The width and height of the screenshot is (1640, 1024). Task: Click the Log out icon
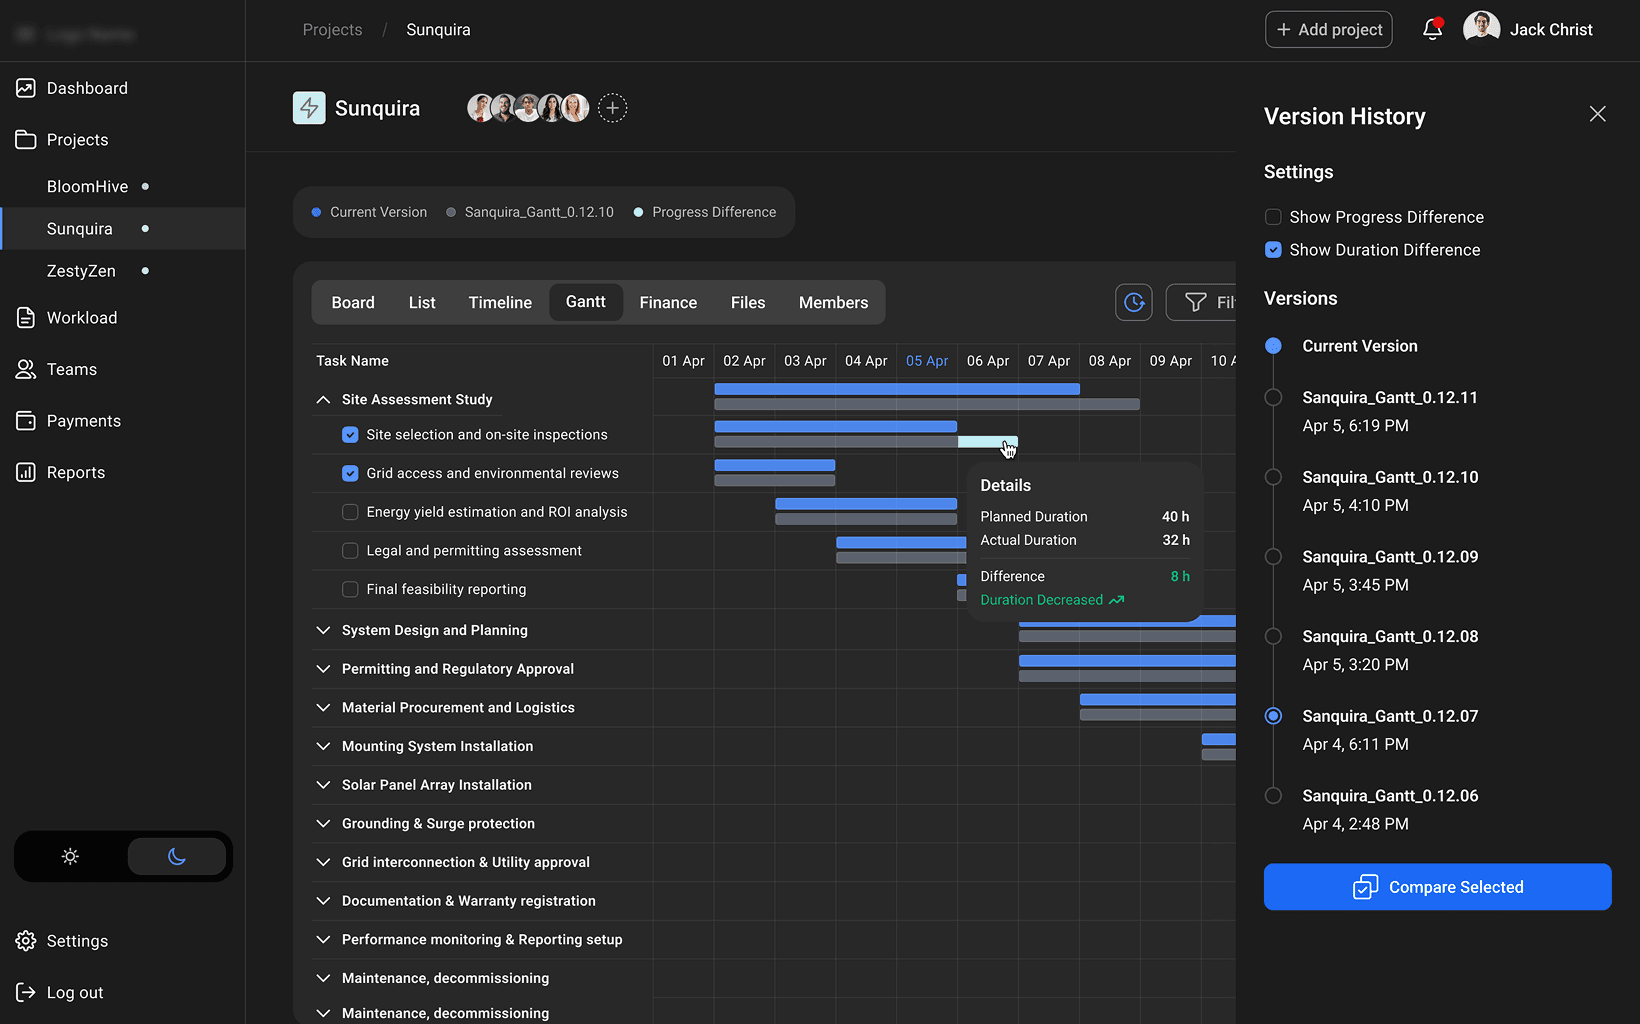pos(26,992)
